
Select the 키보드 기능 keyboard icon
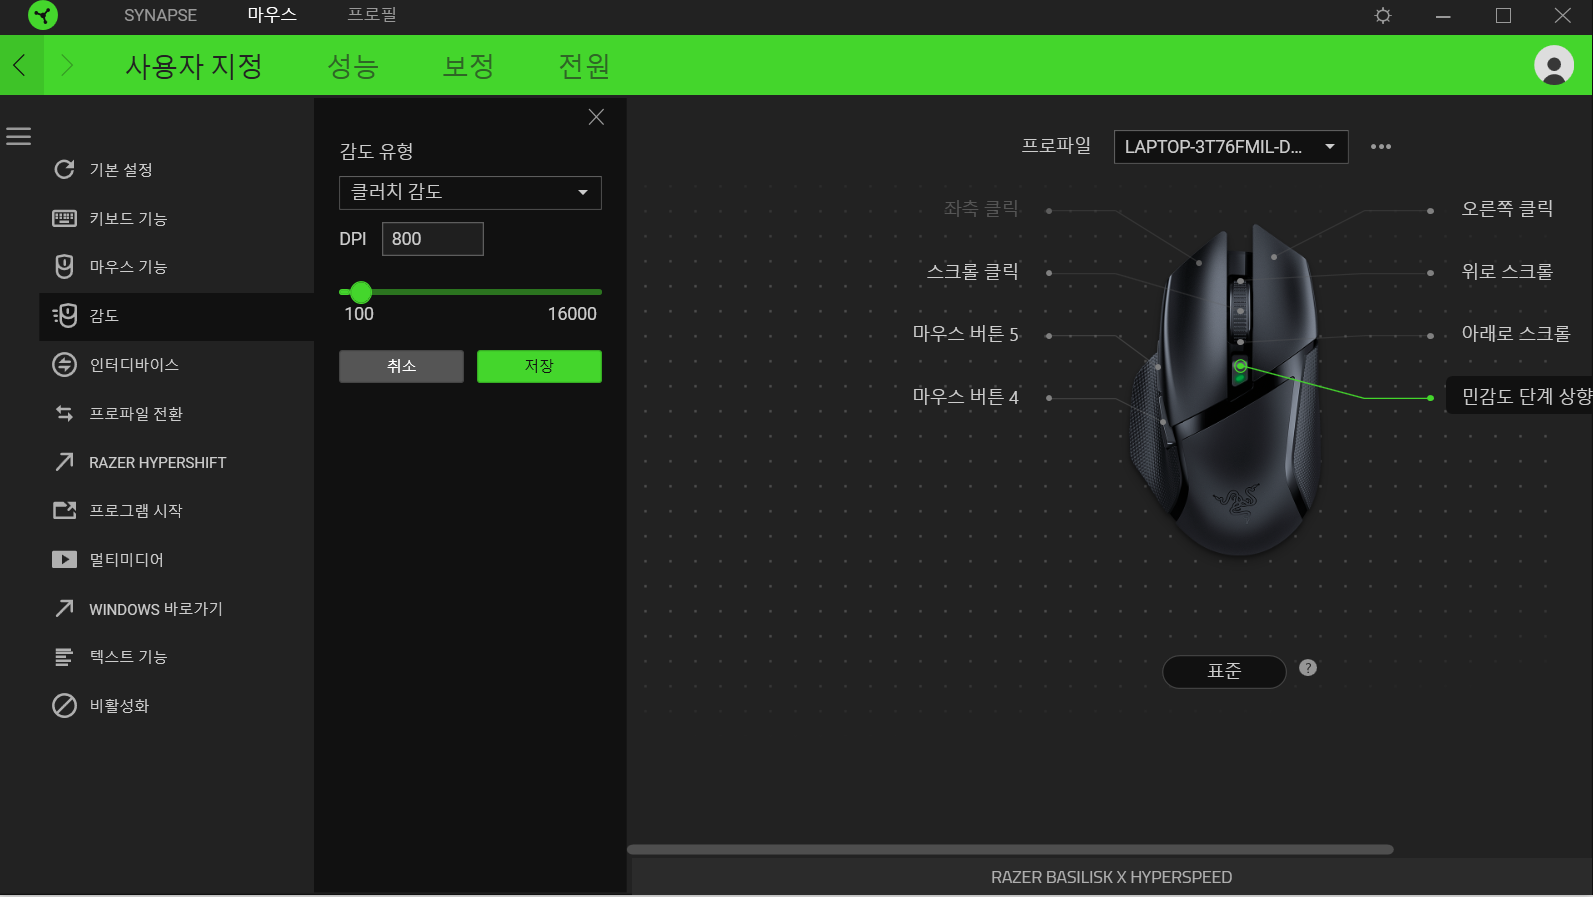pos(64,218)
